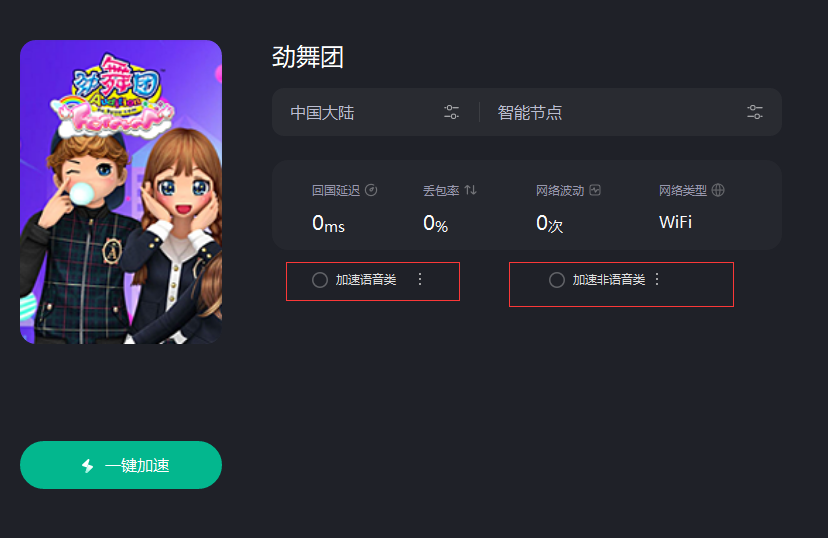The height and width of the screenshot is (538, 828).
Task: Click the 丢包率 up-down arrows icon
Action: point(471,190)
